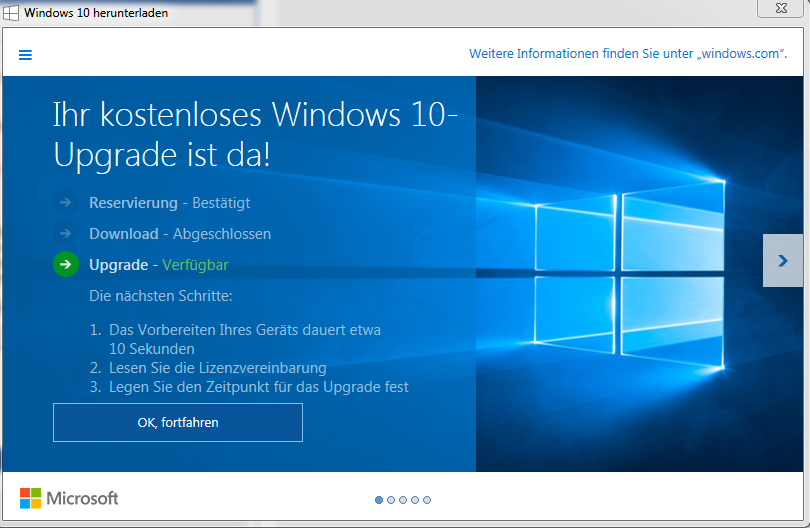The width and height of the screenshot is (810, 528).
Task: Select the fifth page indicator dot
Action: coord(427,500)
